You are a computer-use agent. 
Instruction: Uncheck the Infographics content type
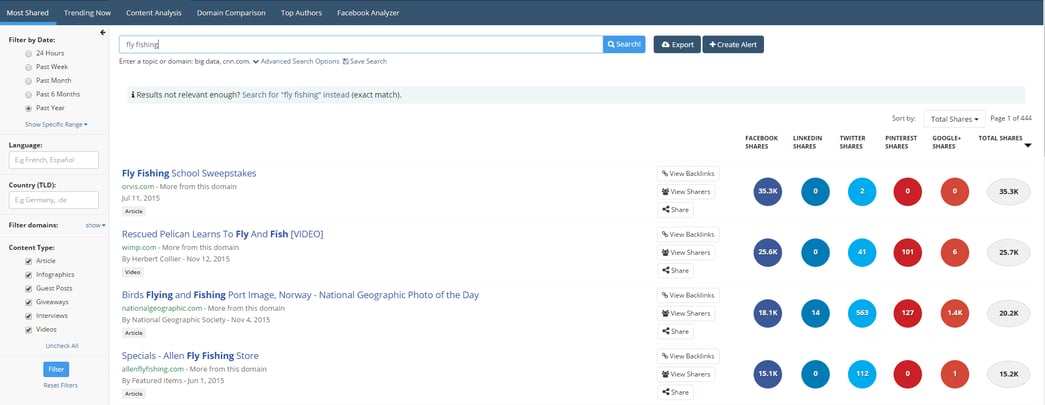click(29, 274)
